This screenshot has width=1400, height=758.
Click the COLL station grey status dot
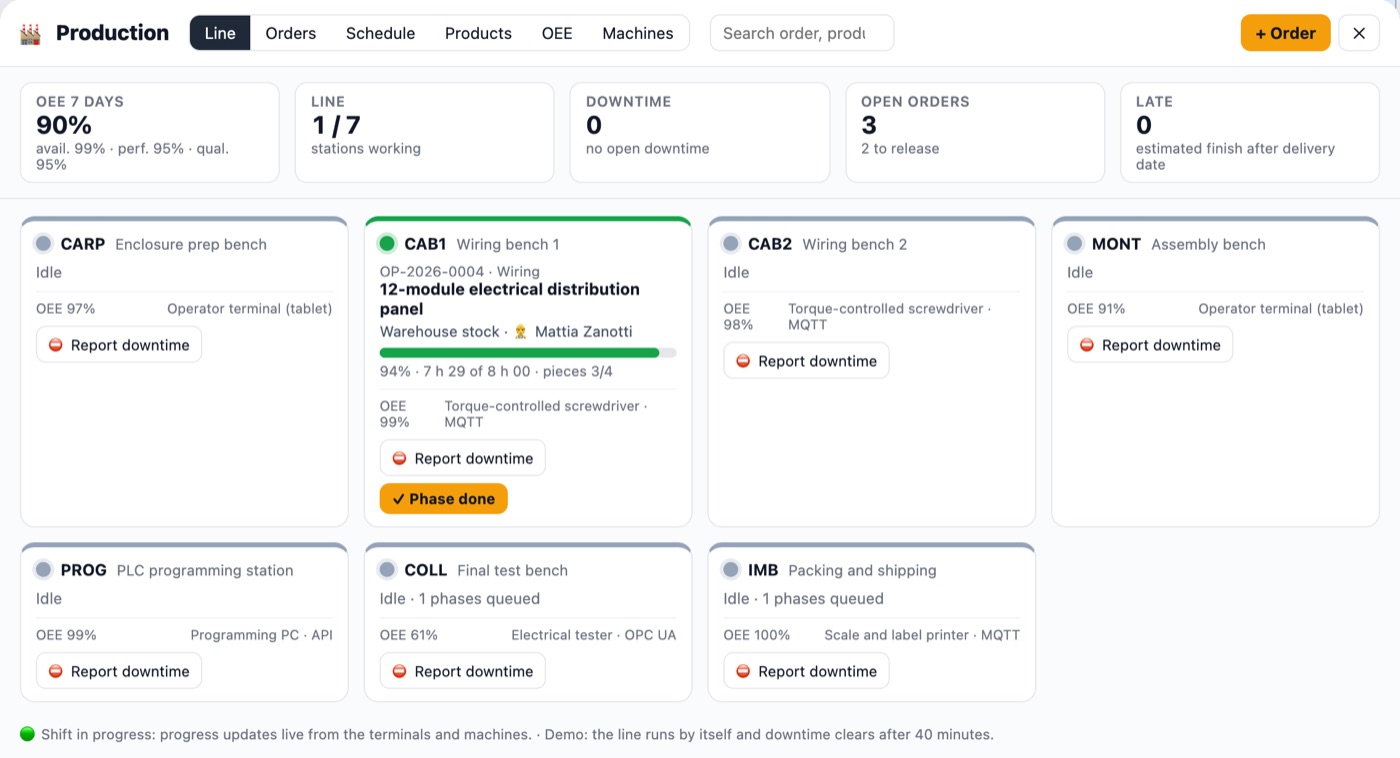click(x=387, y=569)
